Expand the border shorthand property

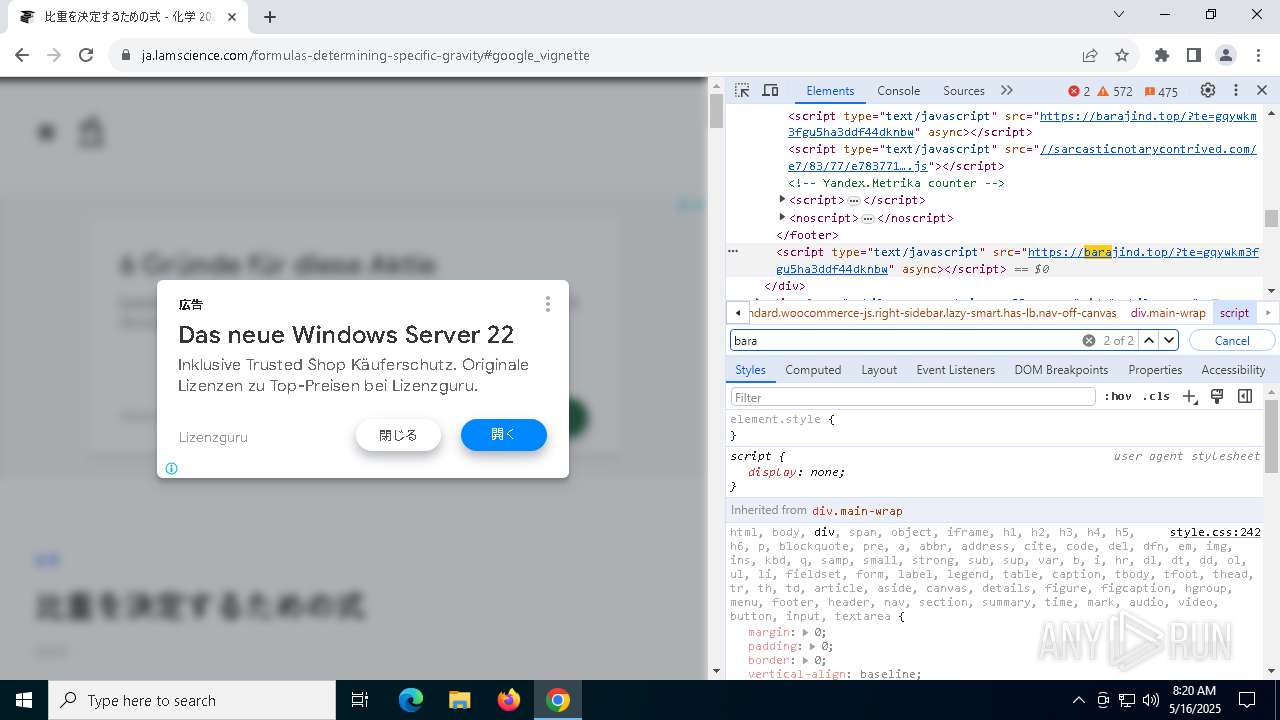point(806,661)
